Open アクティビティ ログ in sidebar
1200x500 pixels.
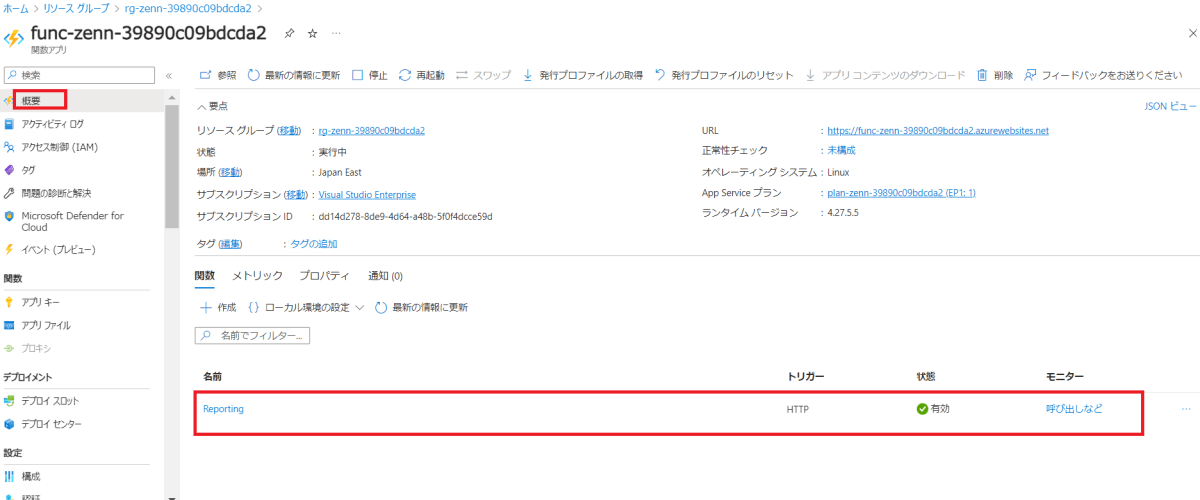(53, 124)
